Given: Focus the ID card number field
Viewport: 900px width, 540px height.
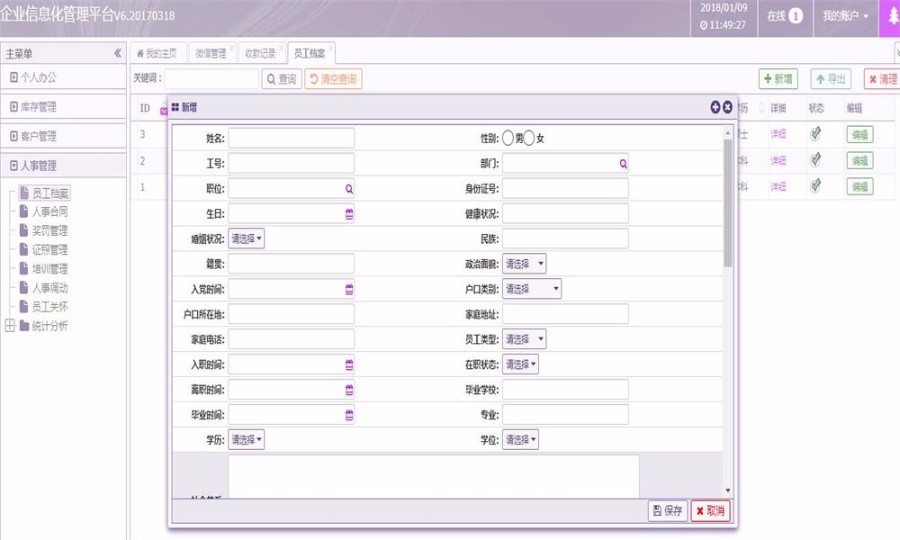Looking at the screenshot, I should pos(565,188).
